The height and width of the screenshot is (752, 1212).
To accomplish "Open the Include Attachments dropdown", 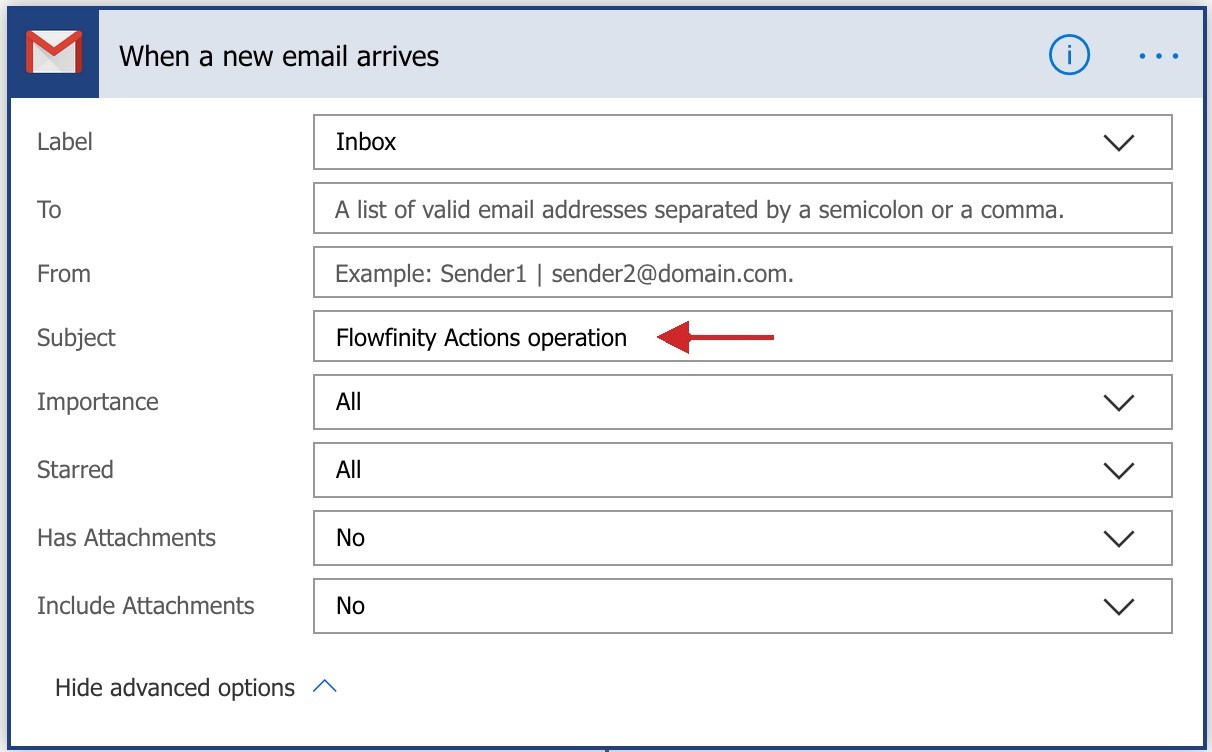I will (x=1118, y=606).
